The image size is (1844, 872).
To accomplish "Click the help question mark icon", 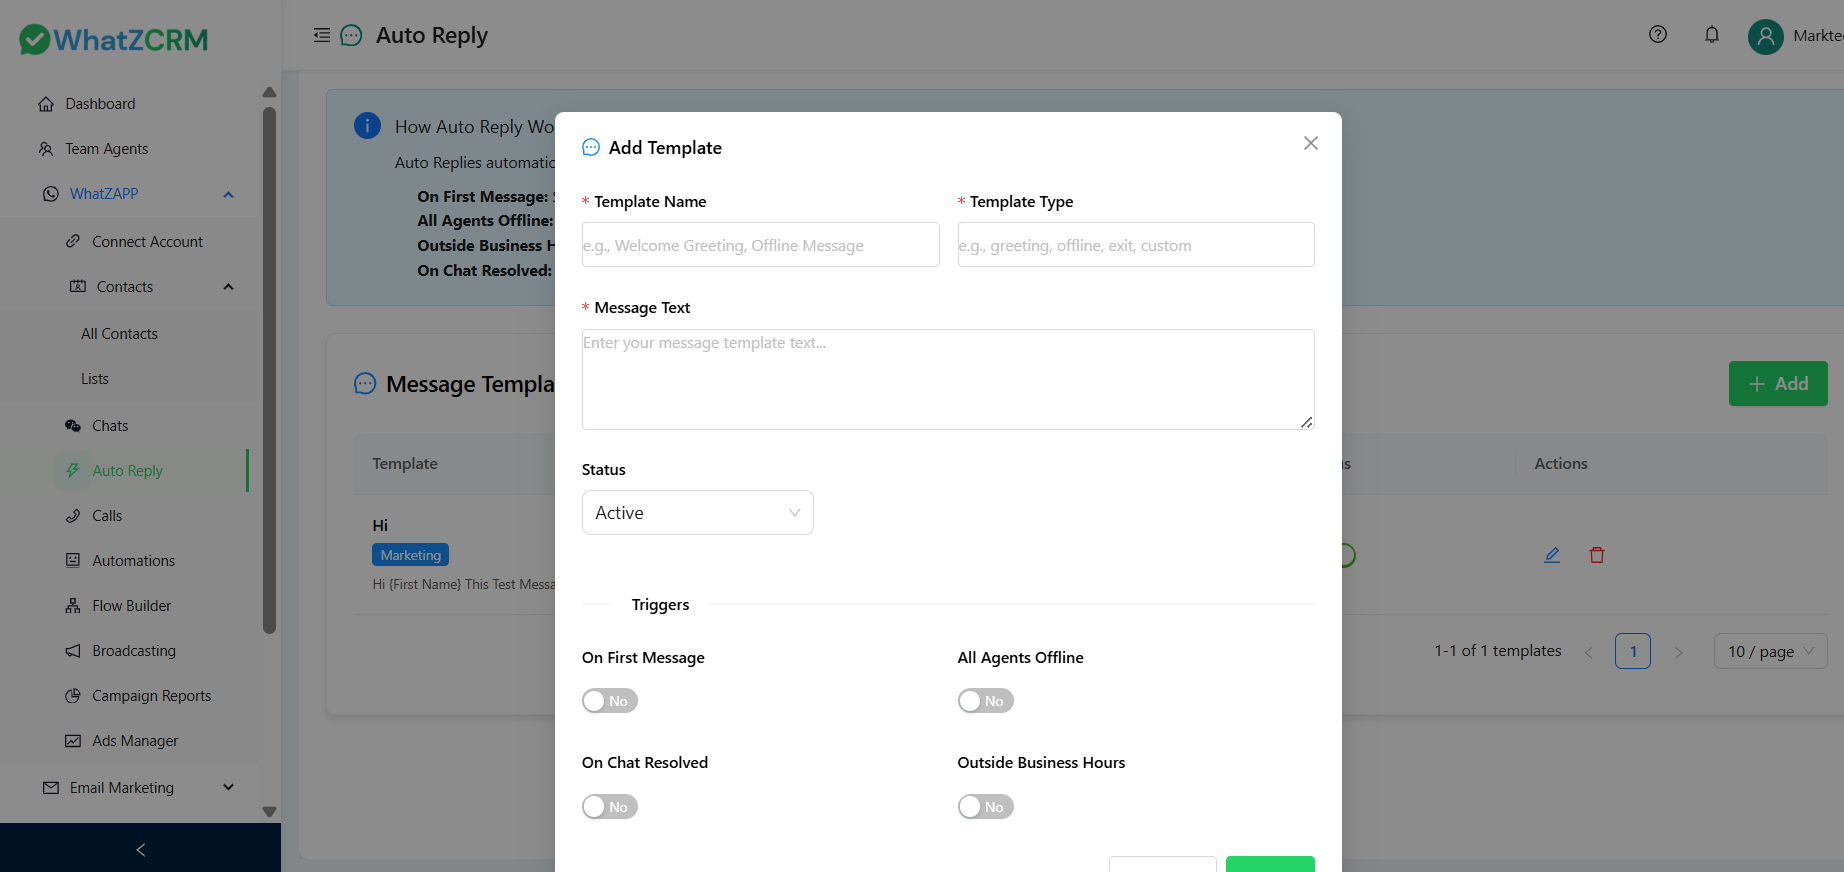I will (x=1657, y=35).
